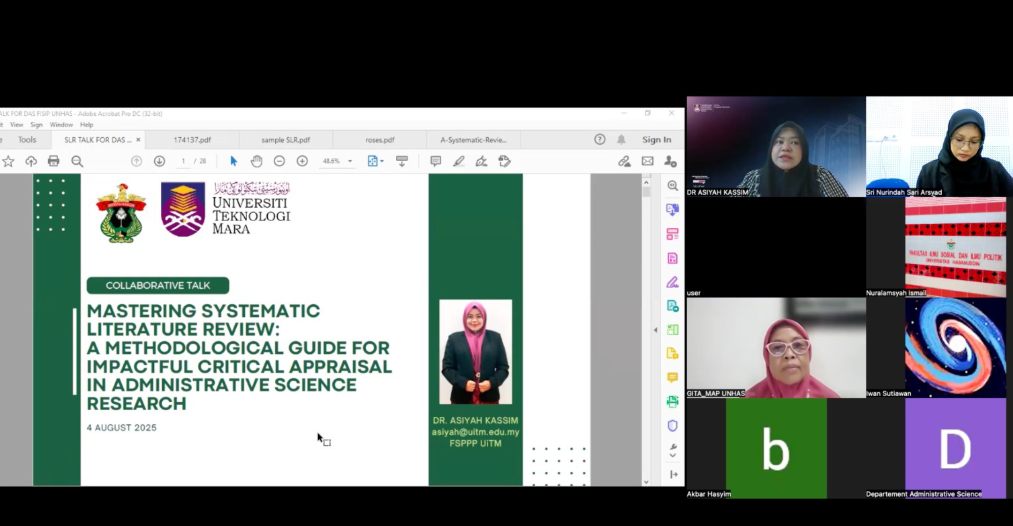Click the zoom out minus button
The image size is (1013, 526).
pyautogui.click(x=279, y=161)
